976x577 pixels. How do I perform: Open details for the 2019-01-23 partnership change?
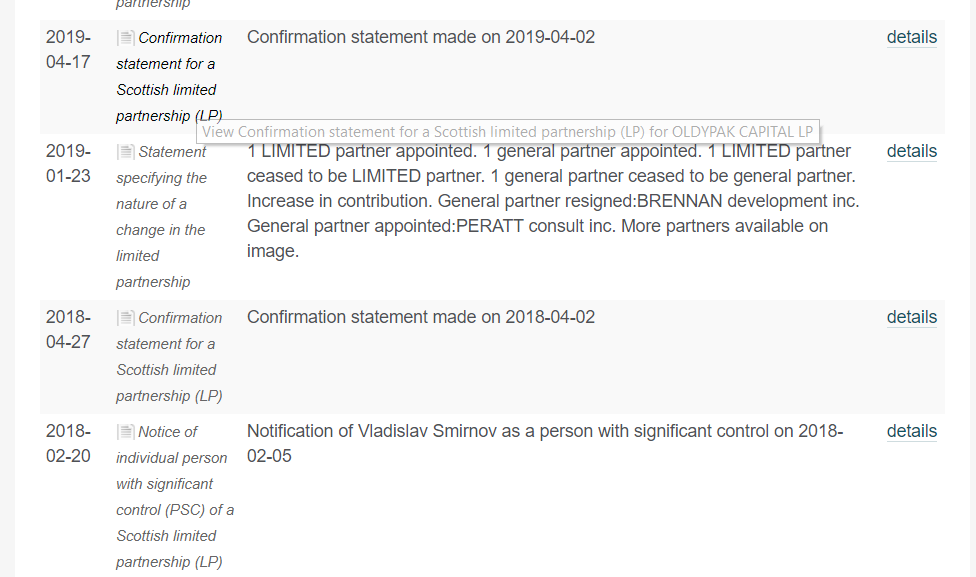(x=911, y=151)
